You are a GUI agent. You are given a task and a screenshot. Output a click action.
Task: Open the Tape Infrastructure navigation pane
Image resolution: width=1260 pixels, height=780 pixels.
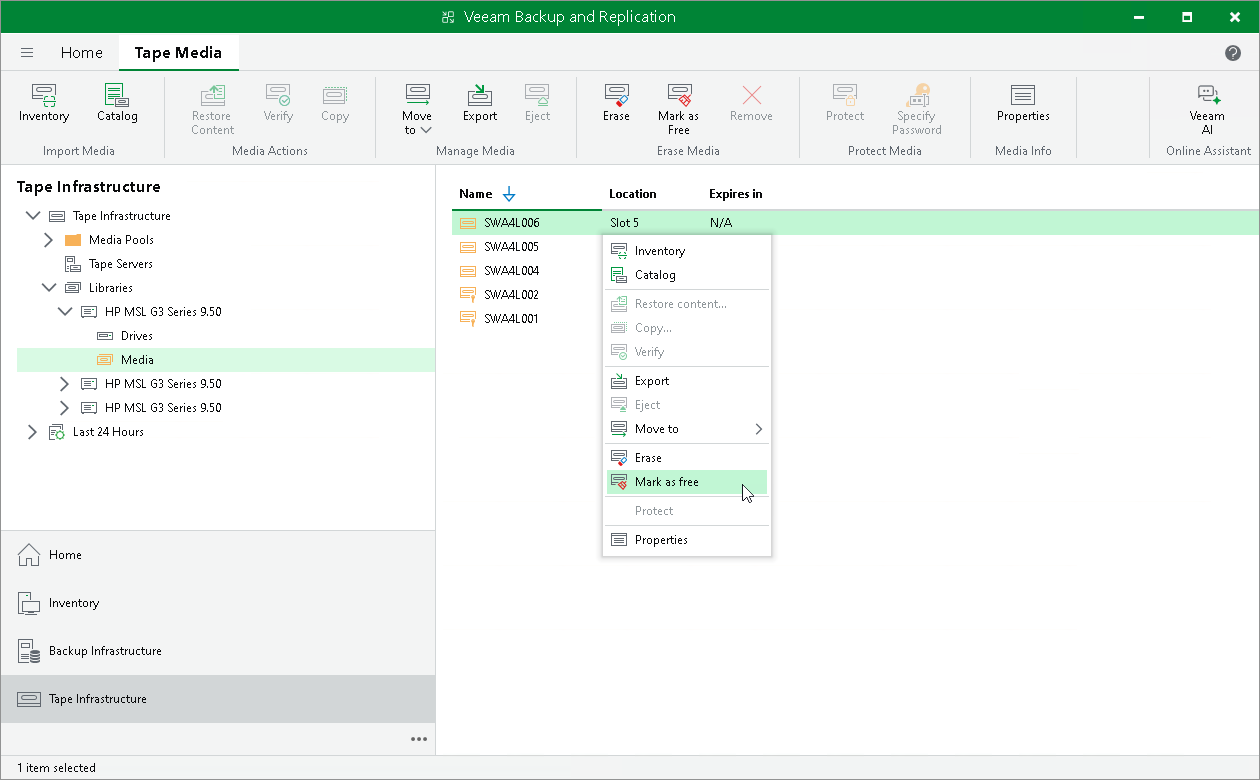[x=218, y=699]
